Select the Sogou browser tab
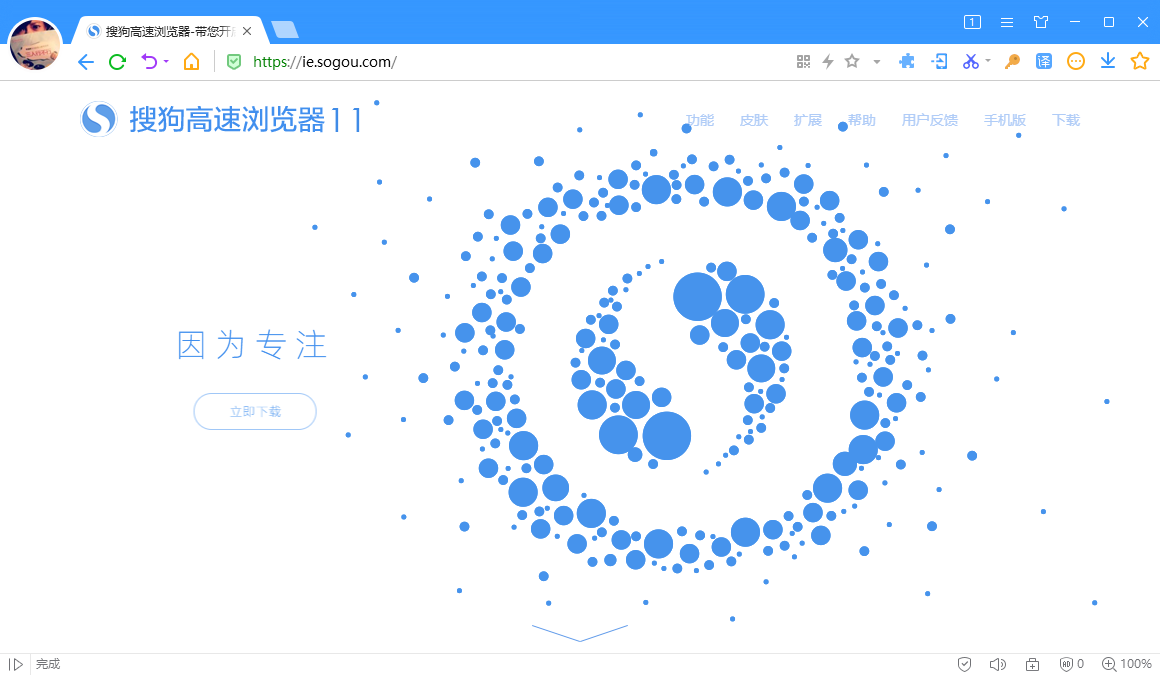 pos(168,31)
